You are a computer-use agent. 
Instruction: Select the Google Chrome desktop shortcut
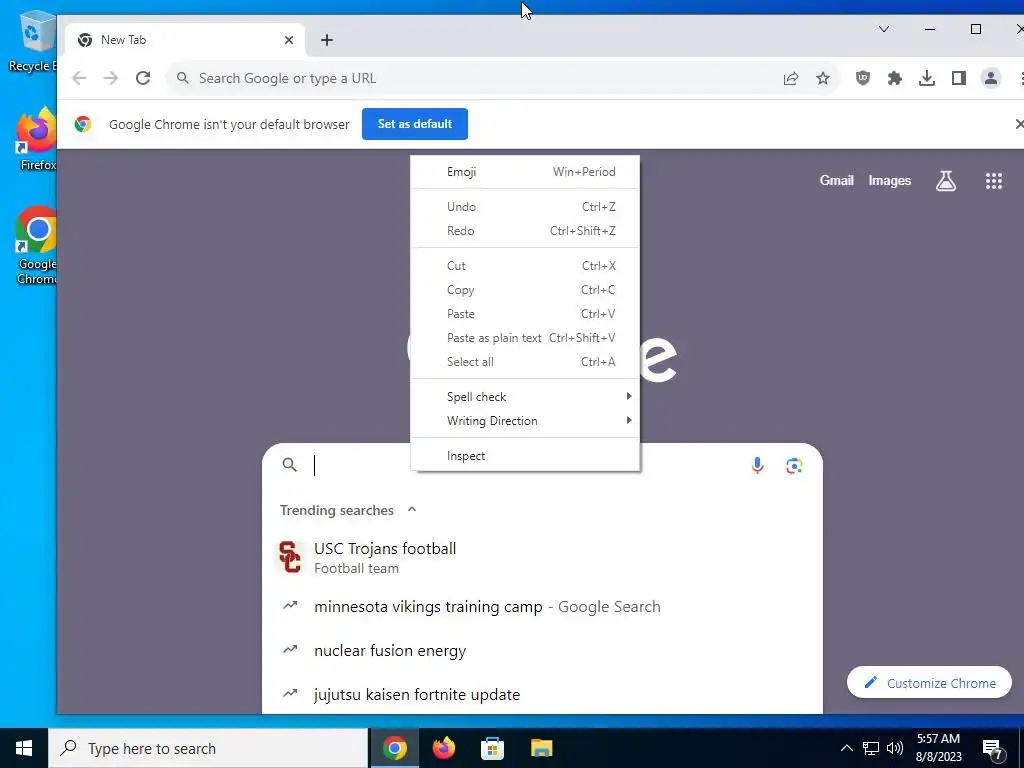[37, 246]
